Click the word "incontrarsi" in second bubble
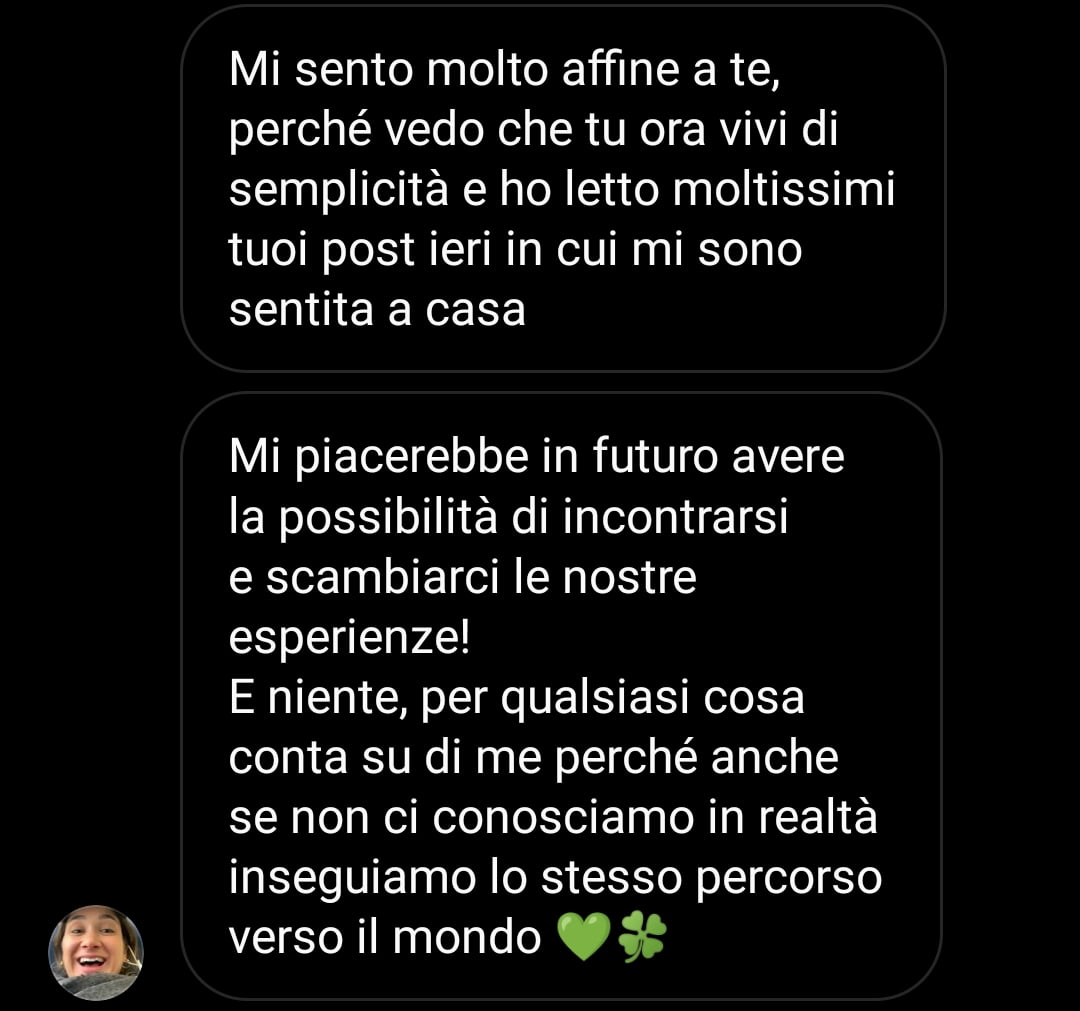Viewport: 1080px width, 1011px height. tap(675, 517)
